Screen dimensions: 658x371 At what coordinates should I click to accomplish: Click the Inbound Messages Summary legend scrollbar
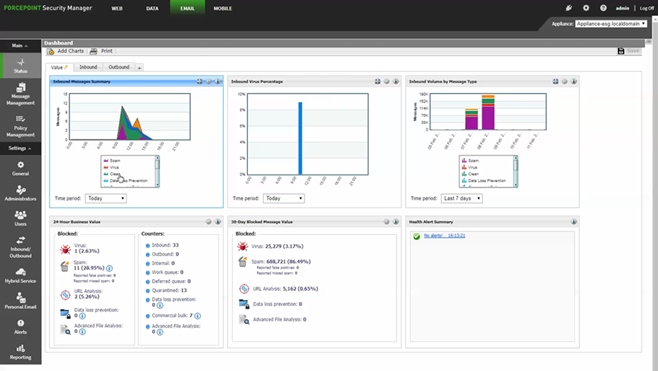(x=157, y=171)
